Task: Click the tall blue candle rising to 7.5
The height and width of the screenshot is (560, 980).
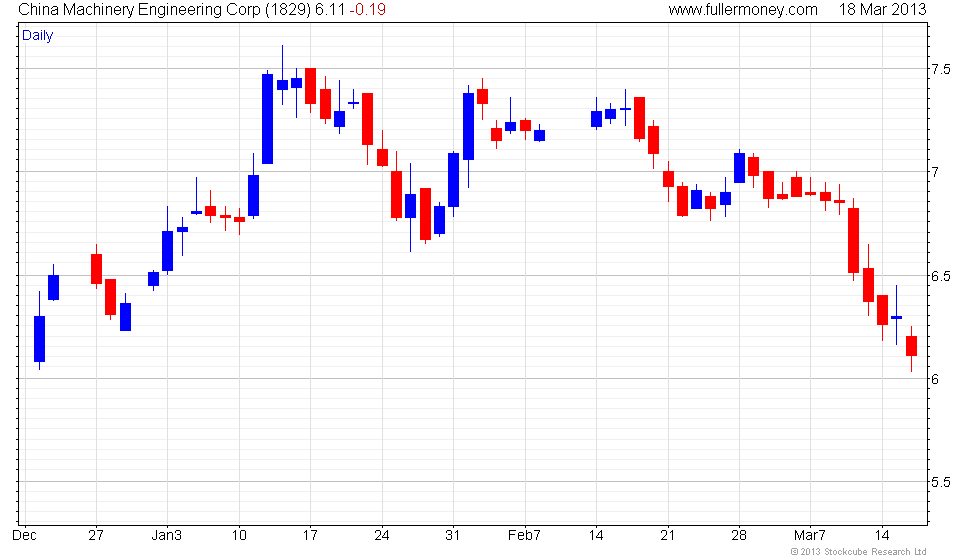Action: click(268, 119)
